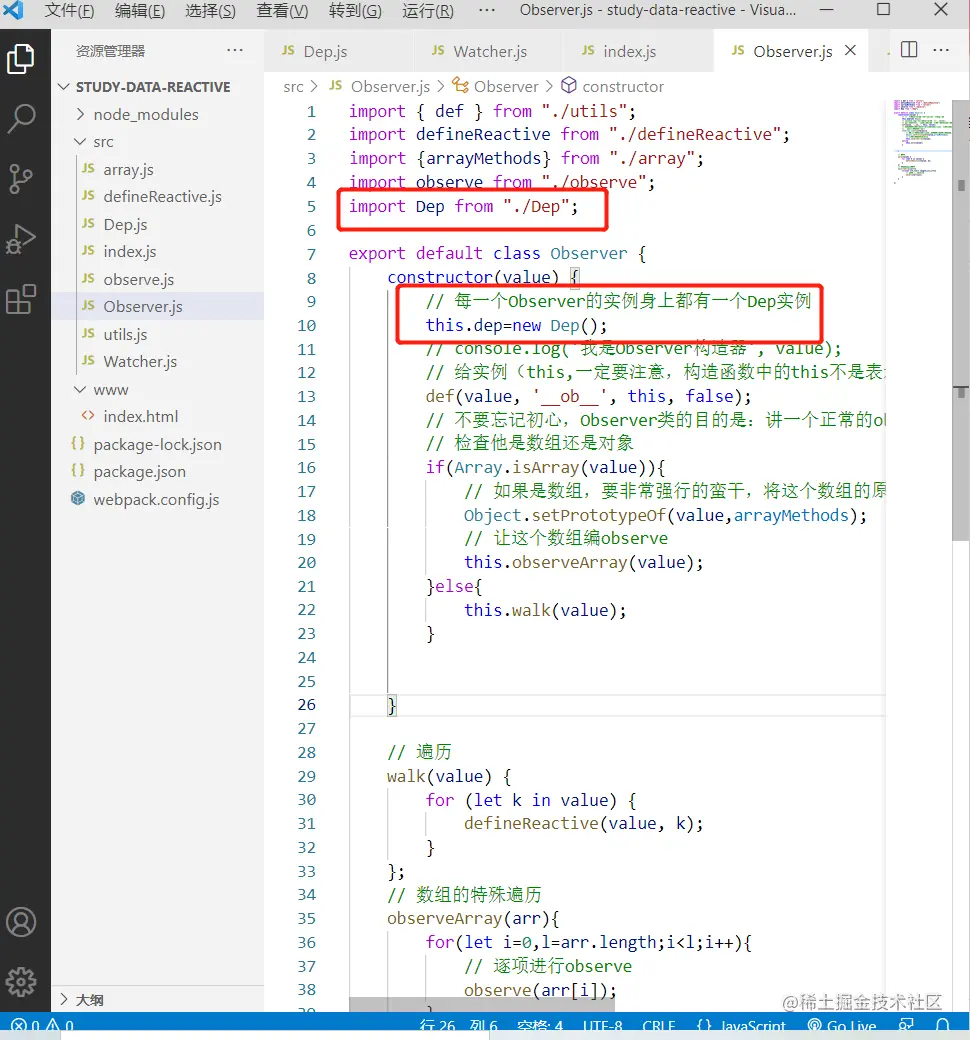Open package.json file
This screenshot has height=1040, width=970.
[158, 472]
